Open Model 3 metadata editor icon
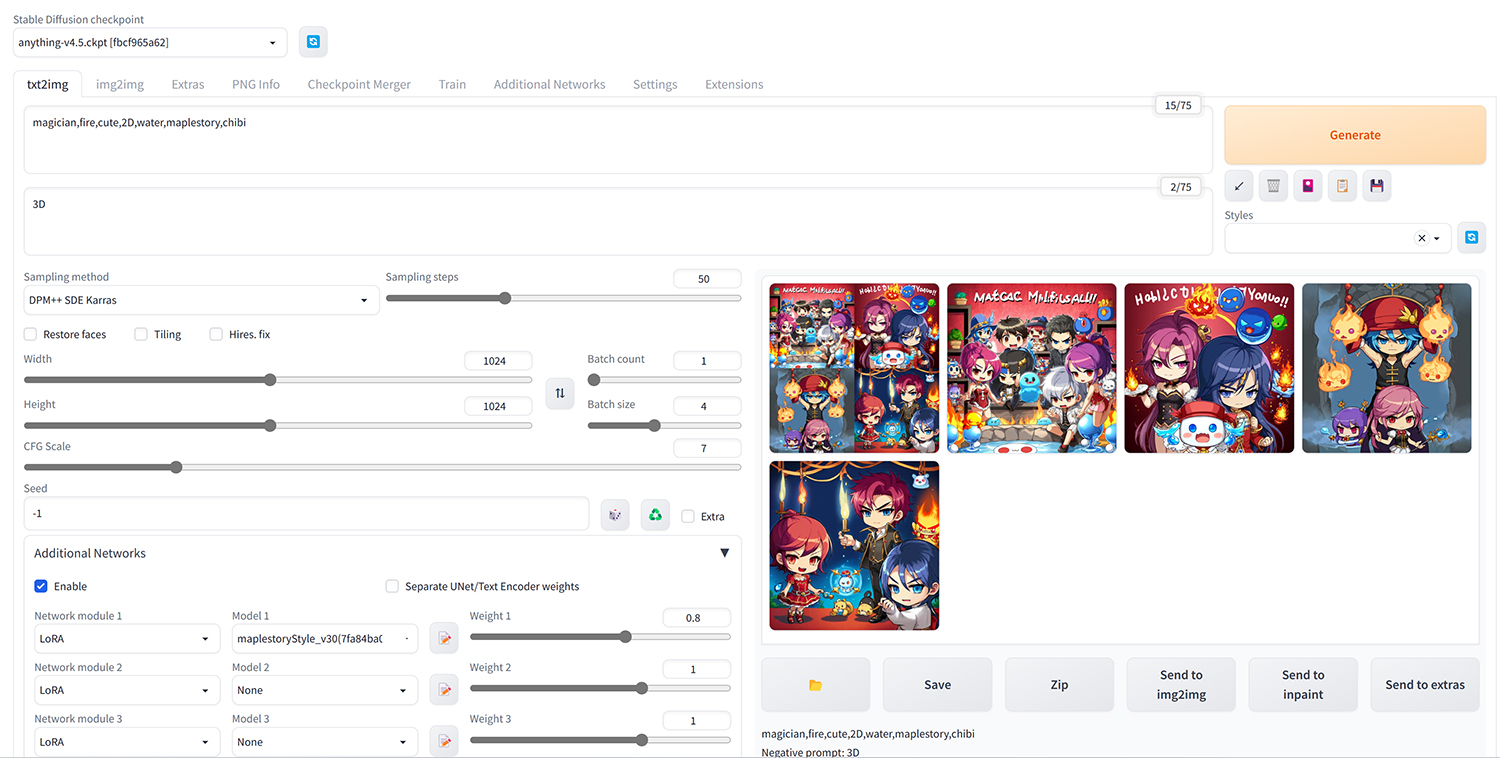Image resolution: width=1500 pixels, height=758 pixels. 444,742
